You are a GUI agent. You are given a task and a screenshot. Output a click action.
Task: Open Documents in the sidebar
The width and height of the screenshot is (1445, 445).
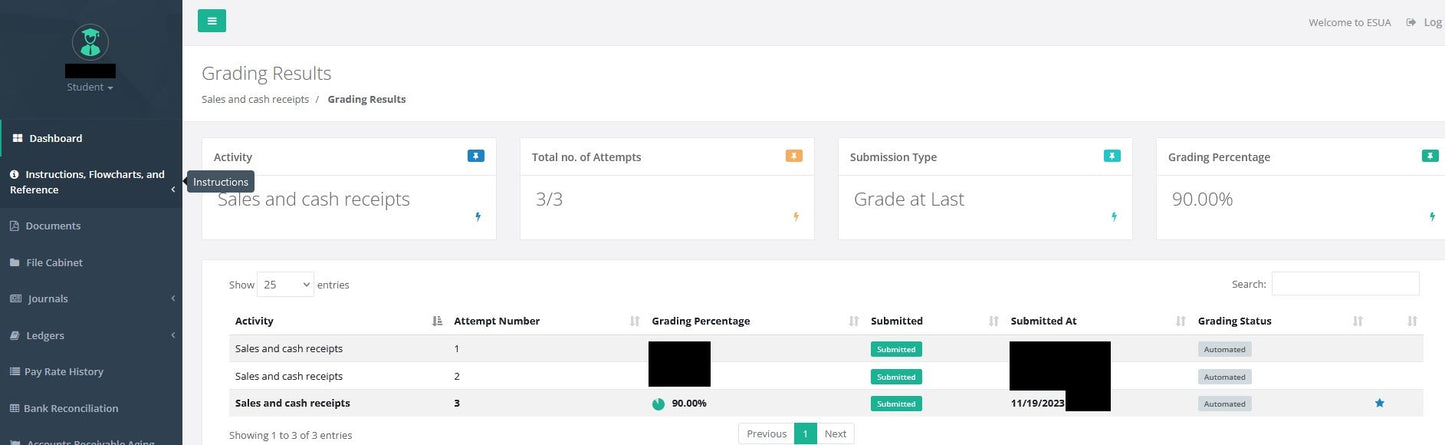coord(91,226)
